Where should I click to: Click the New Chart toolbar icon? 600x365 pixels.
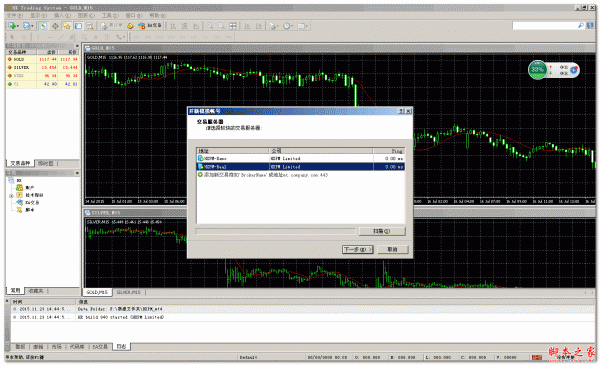11,26
